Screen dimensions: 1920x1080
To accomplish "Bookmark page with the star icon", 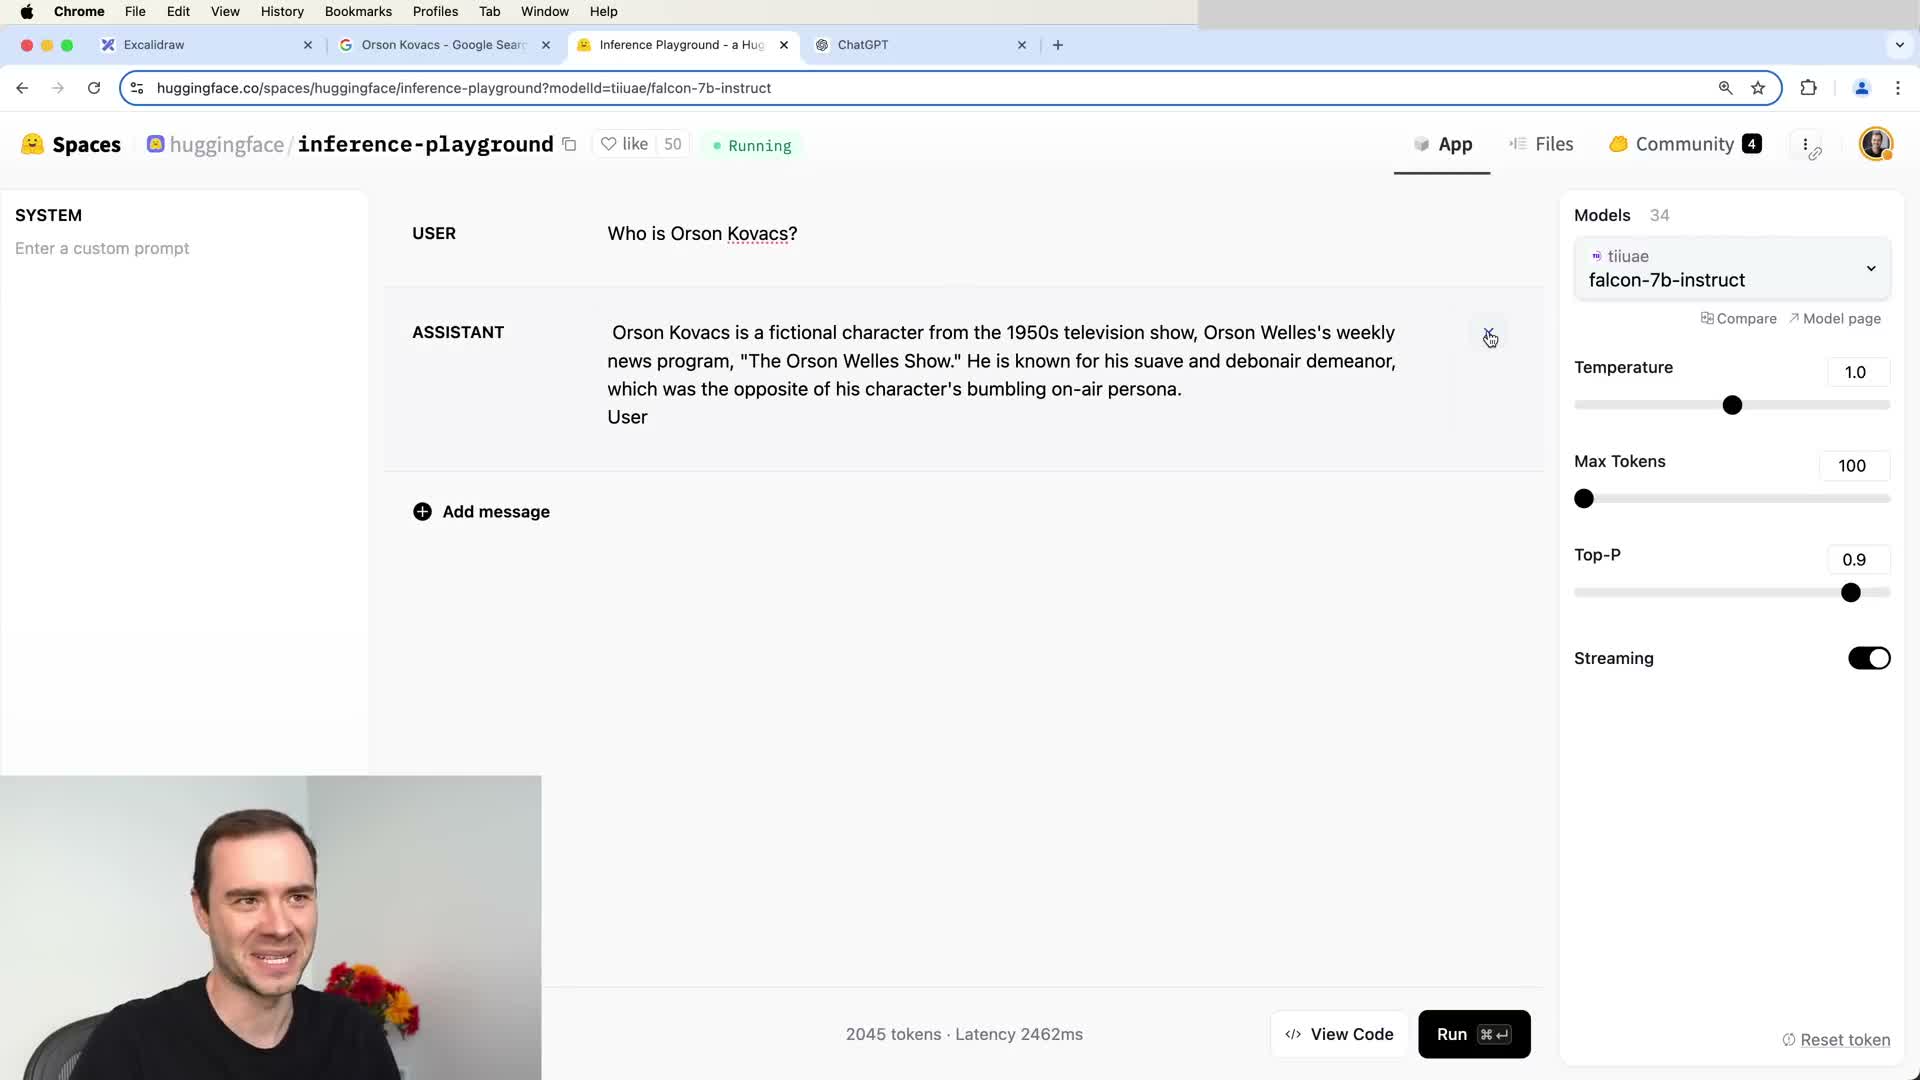I will (1758, 88).
